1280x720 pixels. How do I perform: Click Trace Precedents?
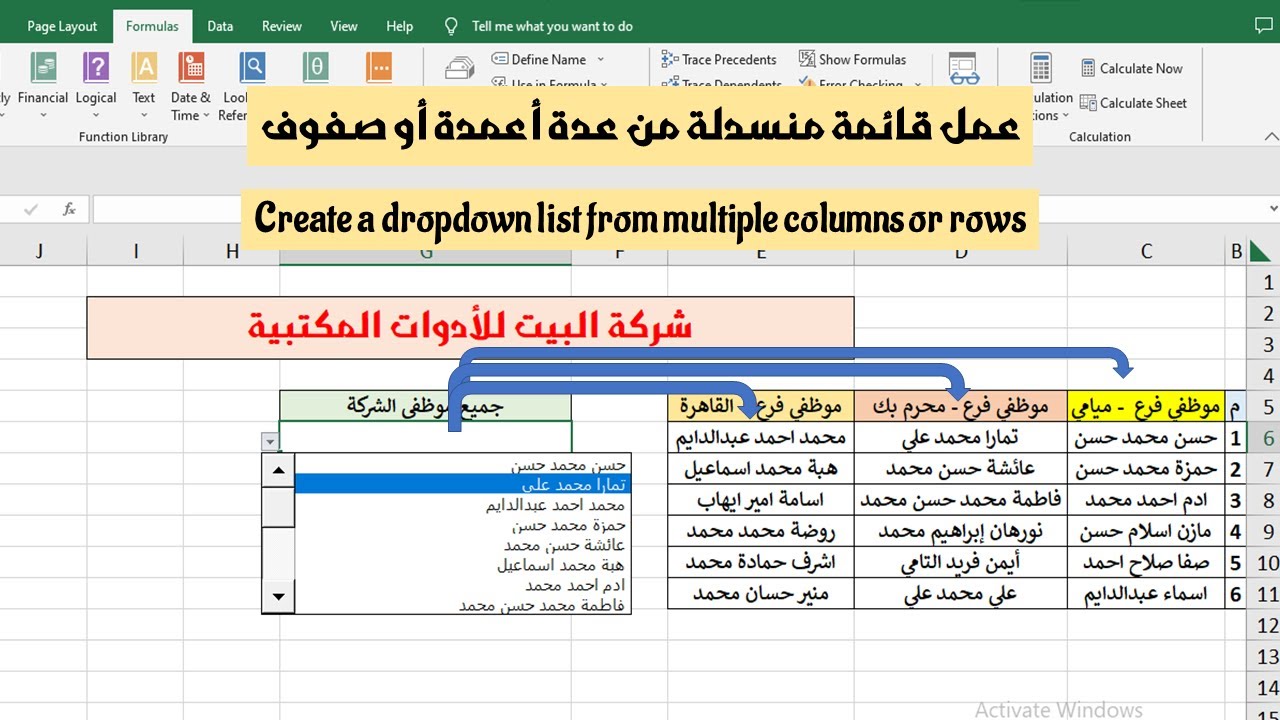719,59
